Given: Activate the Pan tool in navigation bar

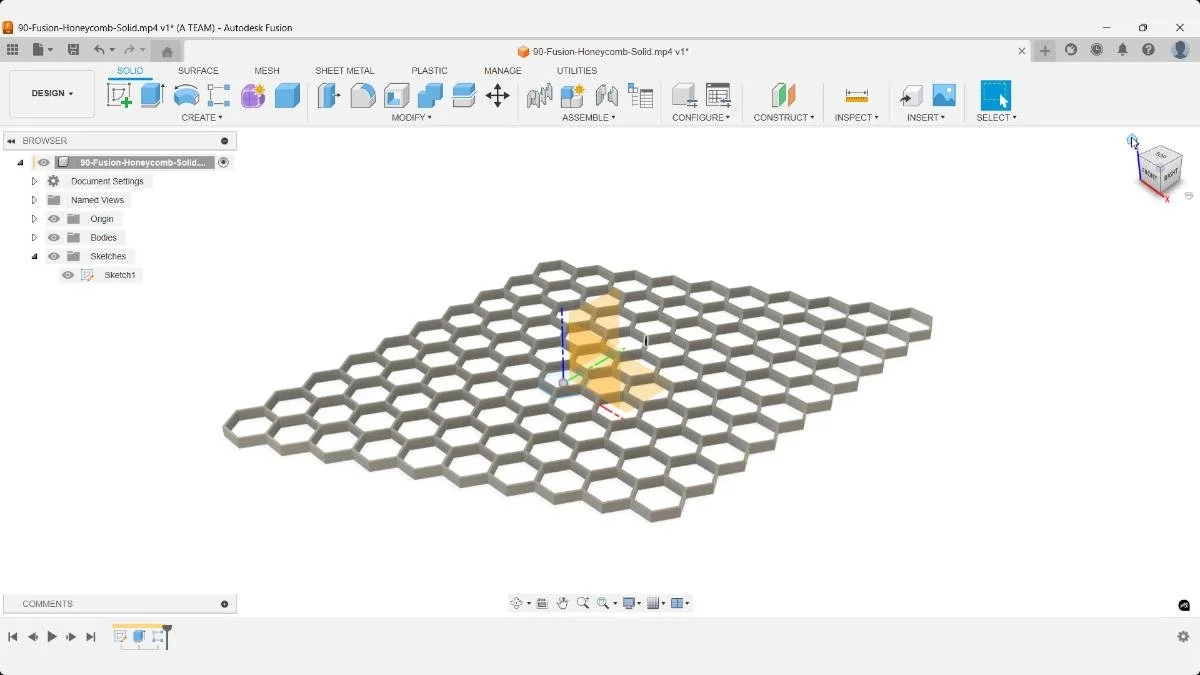Looking at the screenshot, I should click(563, 603).
